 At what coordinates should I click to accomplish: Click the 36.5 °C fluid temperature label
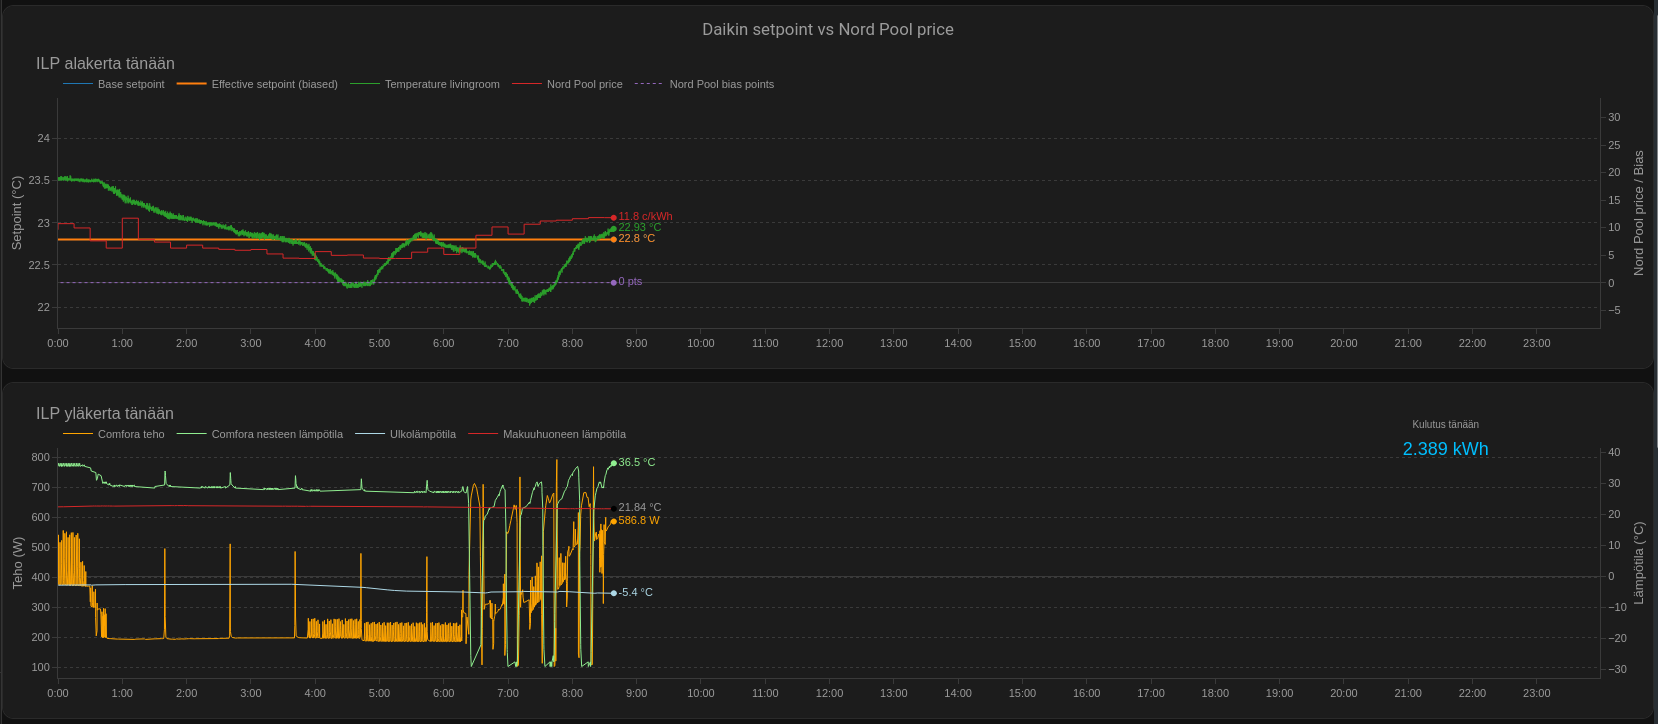(x=636, y=462)
